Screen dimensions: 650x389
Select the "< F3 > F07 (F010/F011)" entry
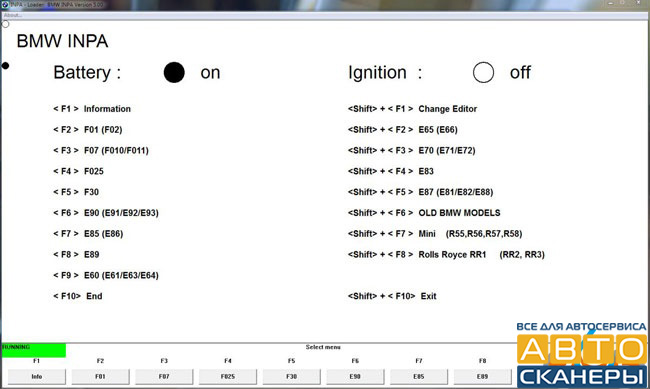coord(101,150)
